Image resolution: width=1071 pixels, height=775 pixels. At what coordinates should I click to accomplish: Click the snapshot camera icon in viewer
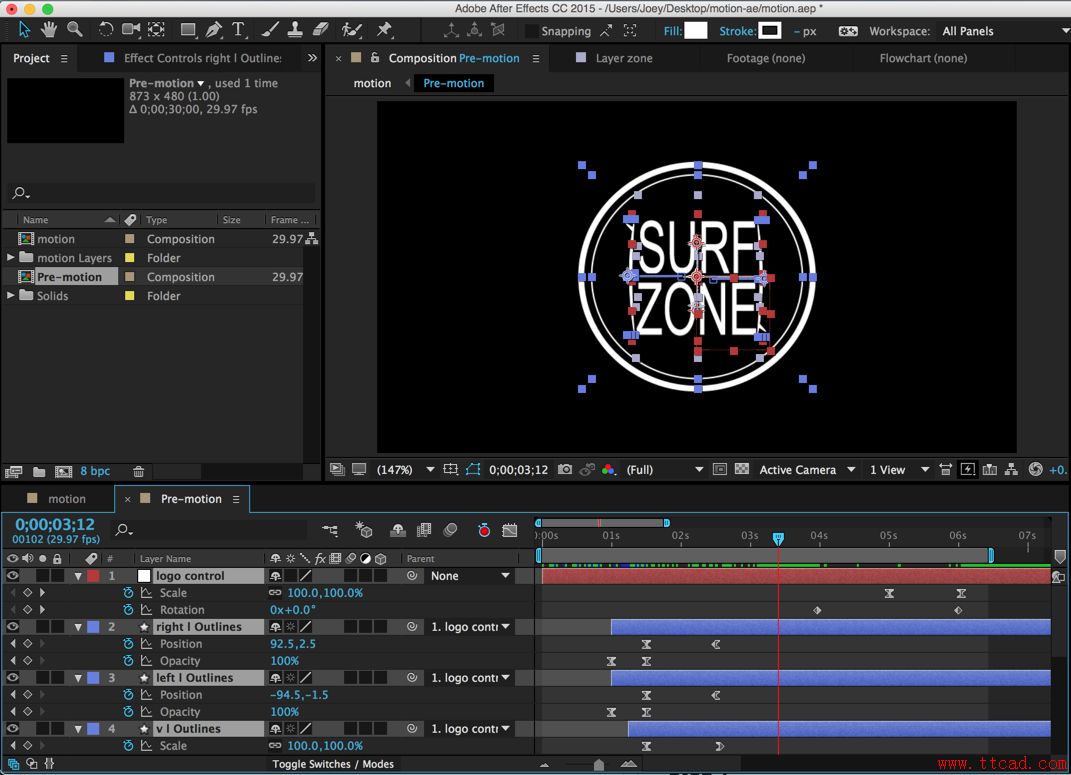565,470
